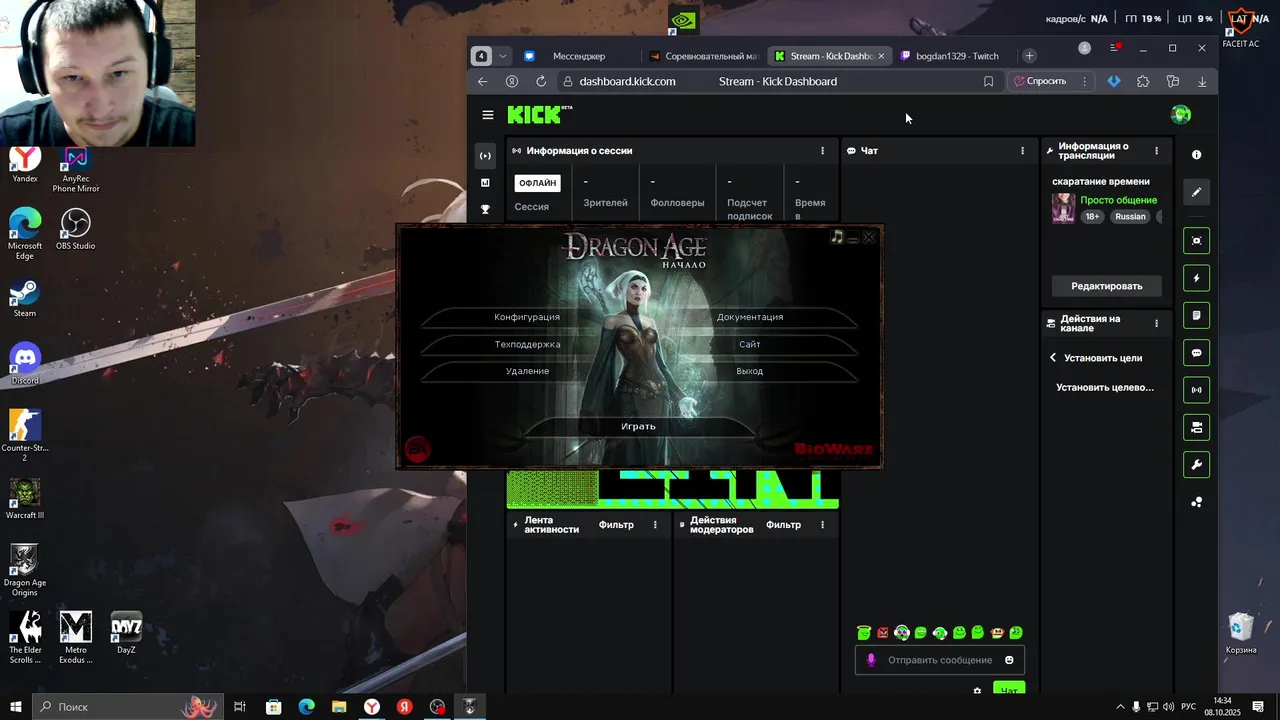This screenshot has height=720, width=1280.
Task: Toggle the wrench widget in right rail
Action: pyautogui.click(x=1197, y=465)
